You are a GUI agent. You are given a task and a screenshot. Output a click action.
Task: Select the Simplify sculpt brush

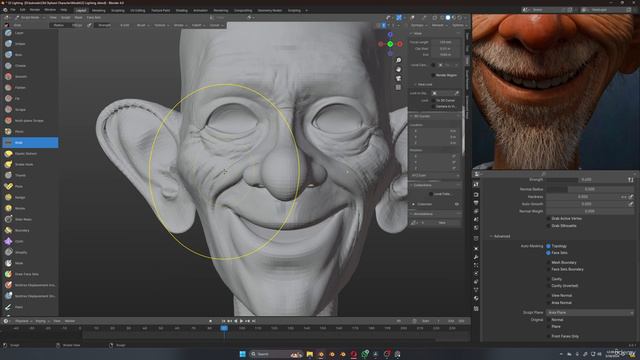(30, 253)
